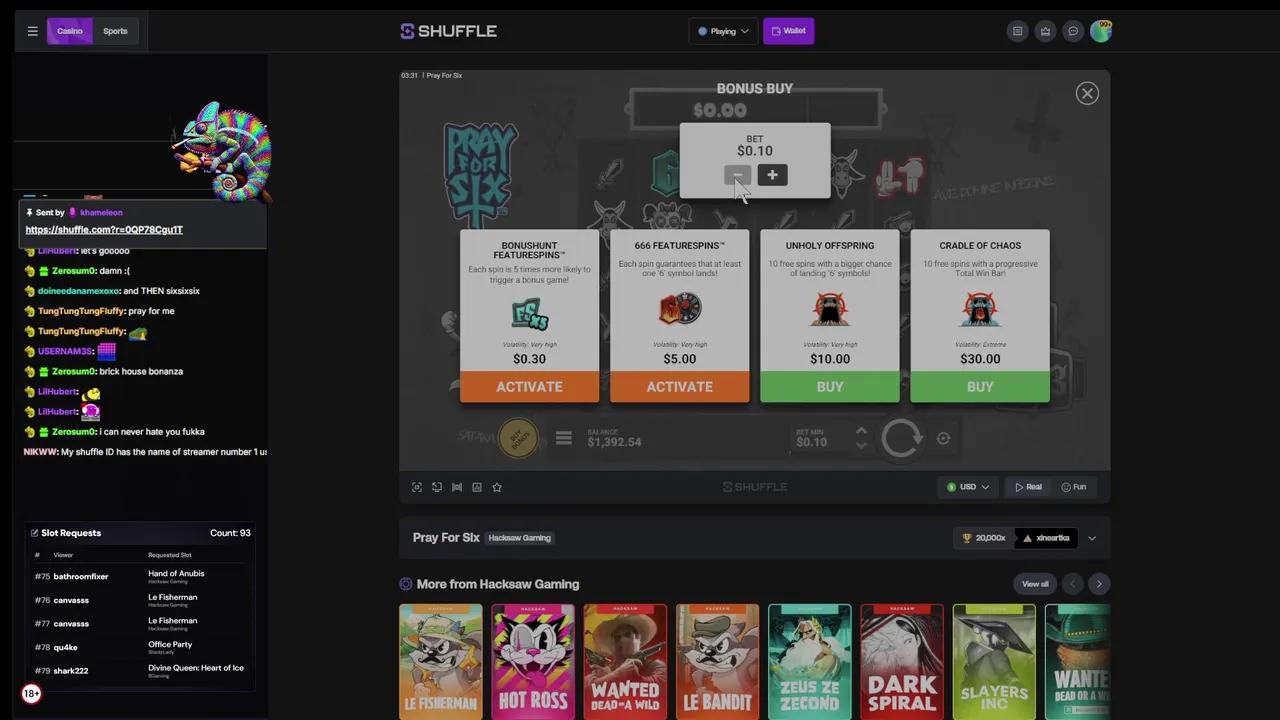Select Divine Queen: Heart of Ice request

click(196, 668)
